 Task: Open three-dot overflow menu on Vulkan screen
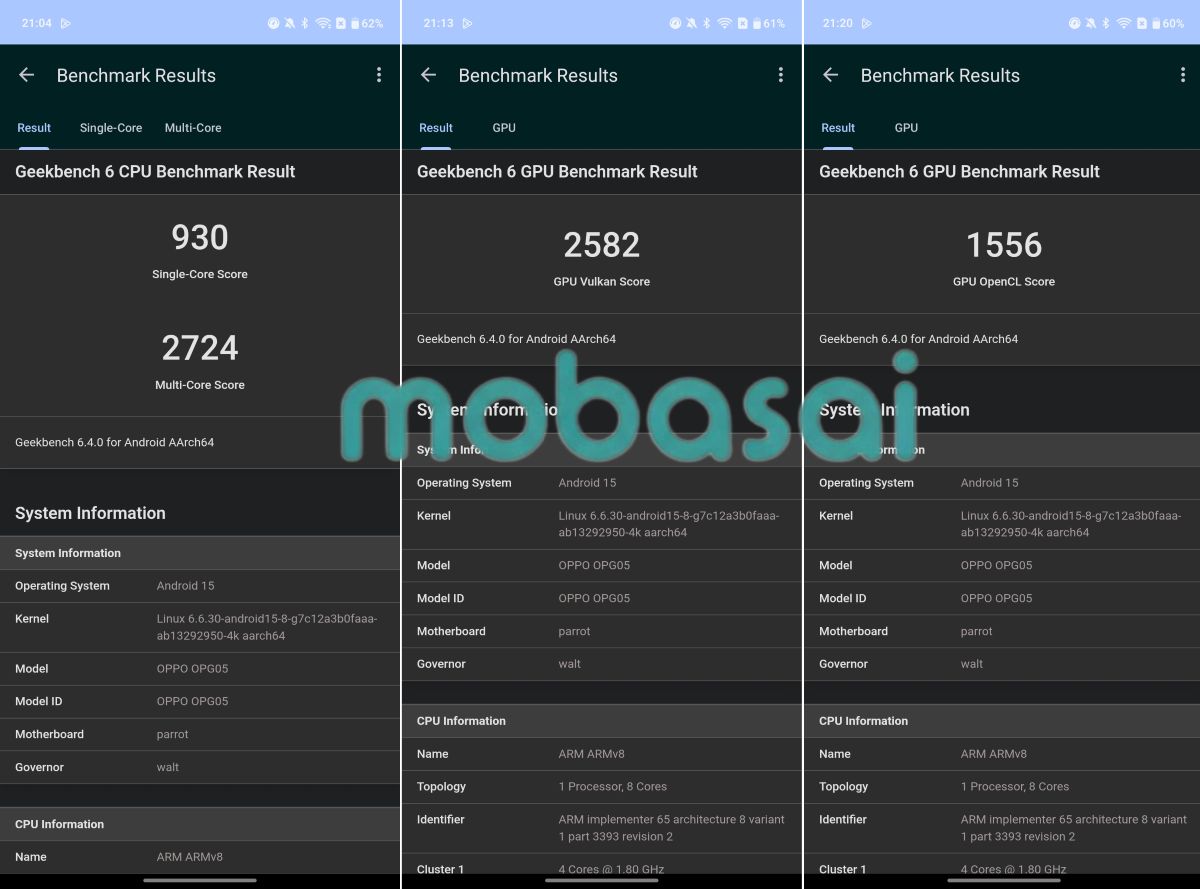pos(780,75)
